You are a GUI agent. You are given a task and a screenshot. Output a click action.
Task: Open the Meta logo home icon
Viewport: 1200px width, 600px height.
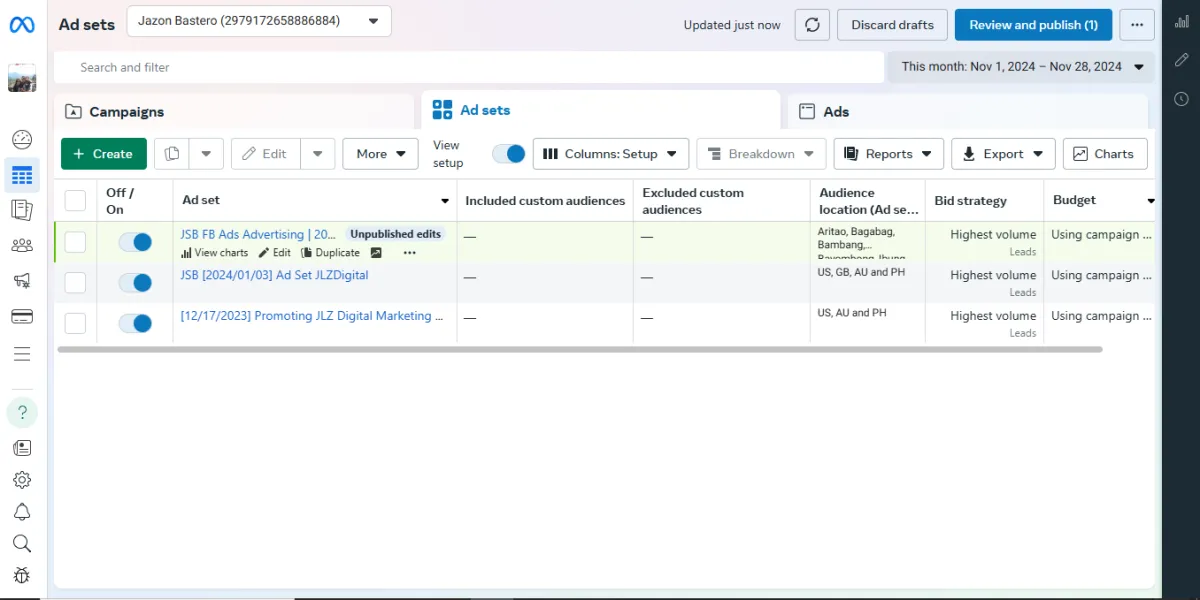click(22, 25)
